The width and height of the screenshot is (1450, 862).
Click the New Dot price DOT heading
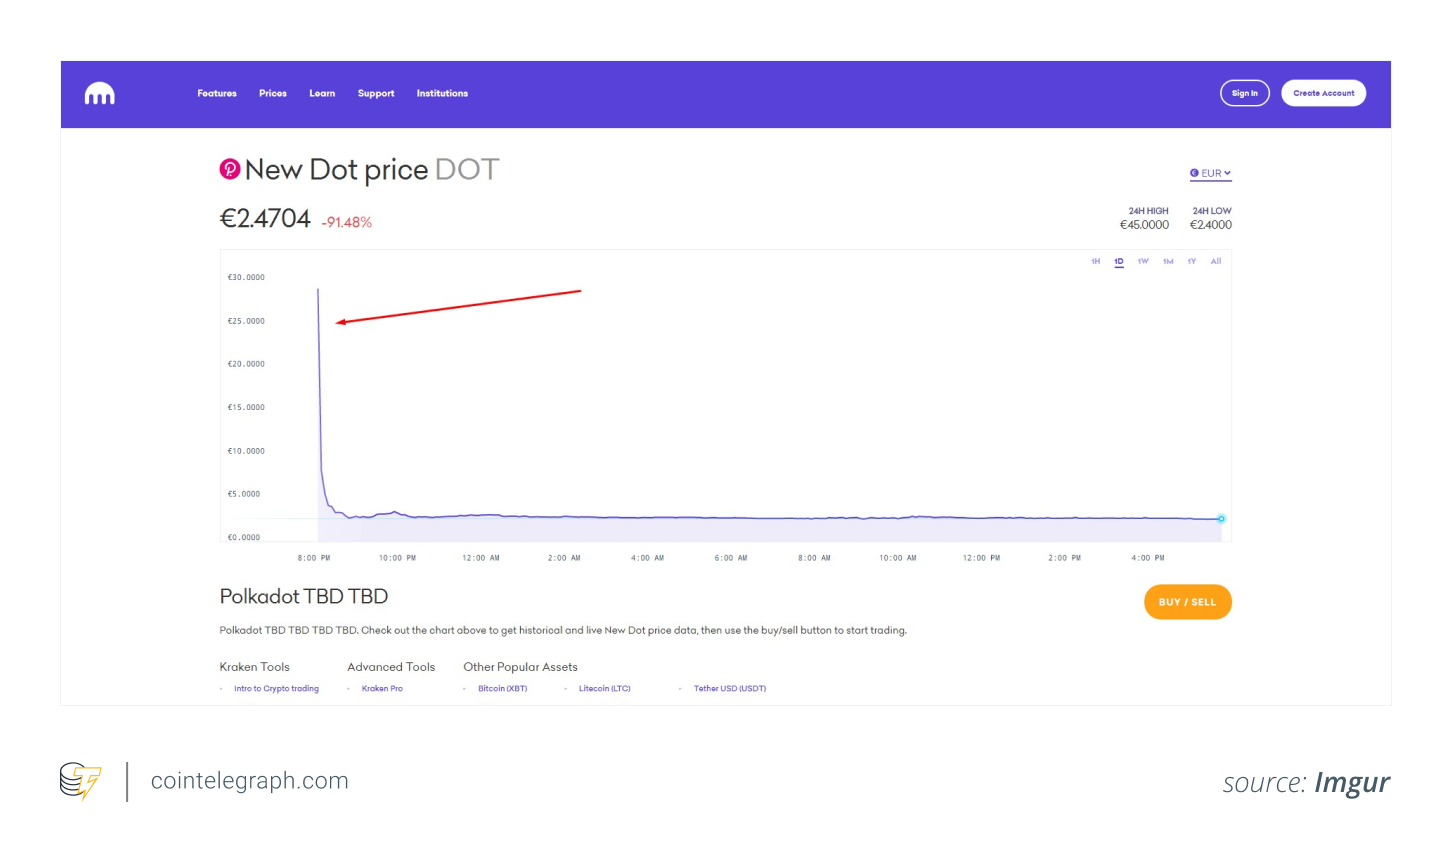pyautogui.click(x=372, y=170)
